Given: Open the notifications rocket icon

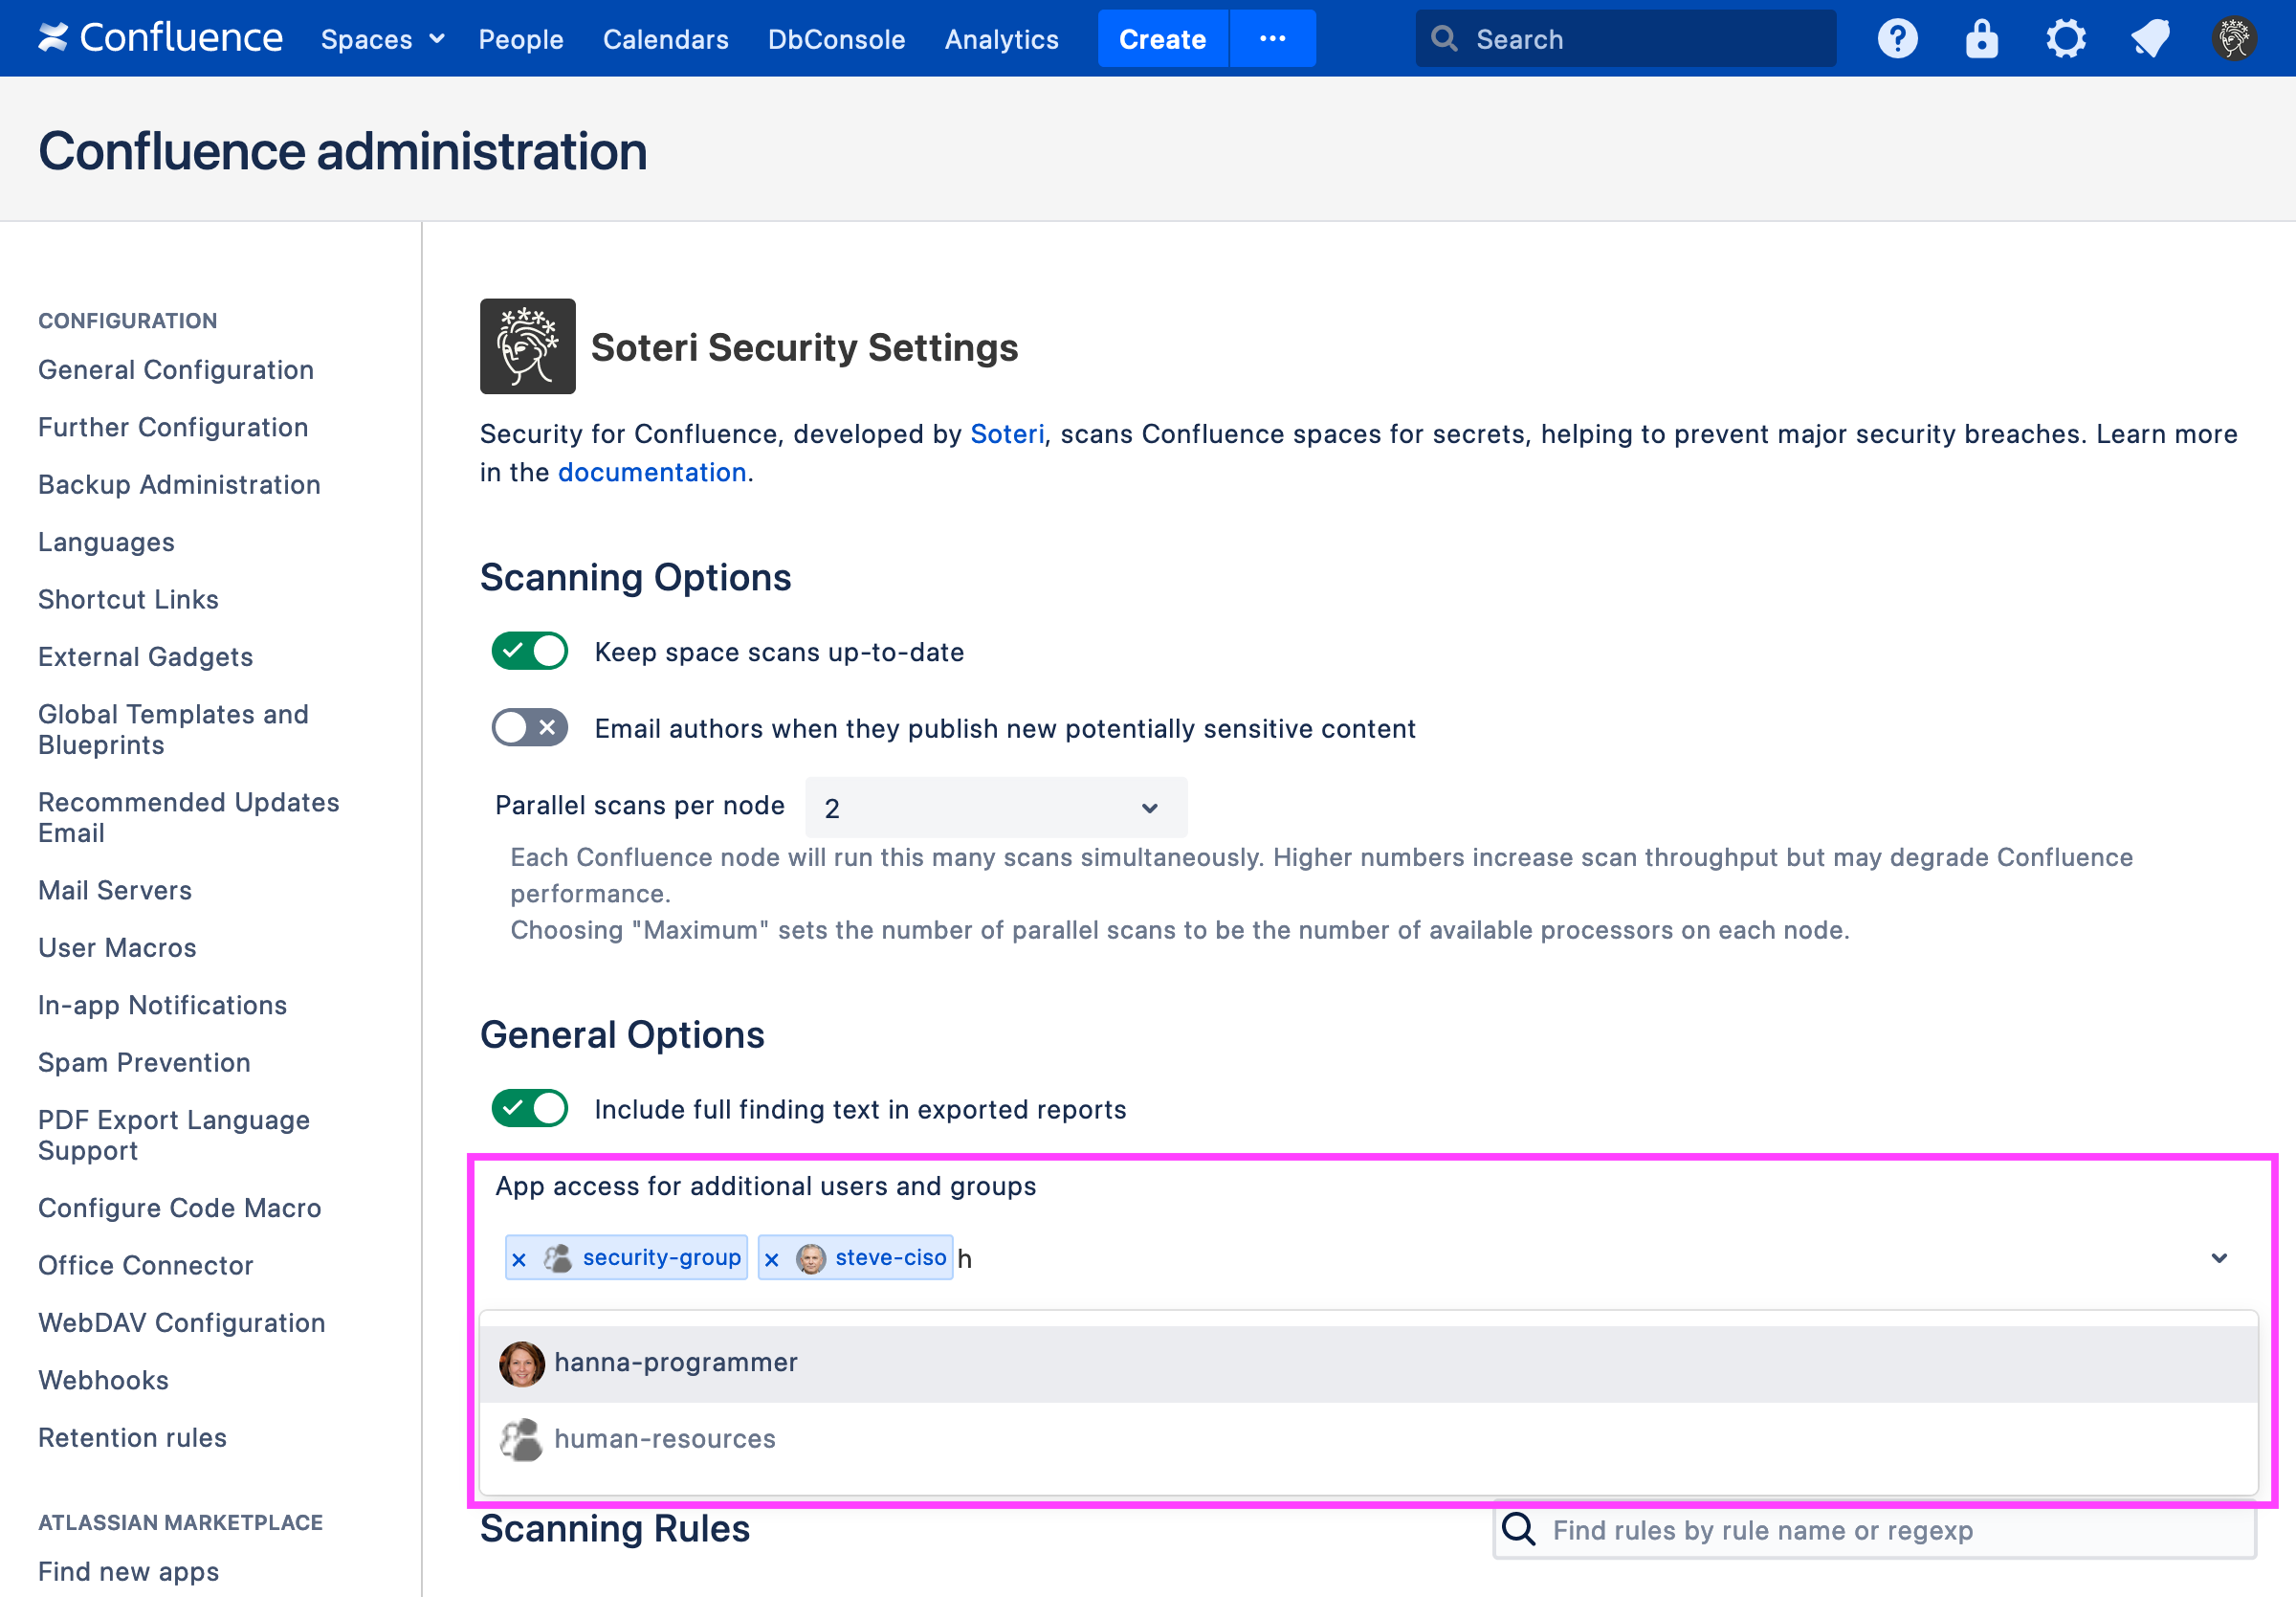Looking at the screenshot, I should tap(2149, 39).
